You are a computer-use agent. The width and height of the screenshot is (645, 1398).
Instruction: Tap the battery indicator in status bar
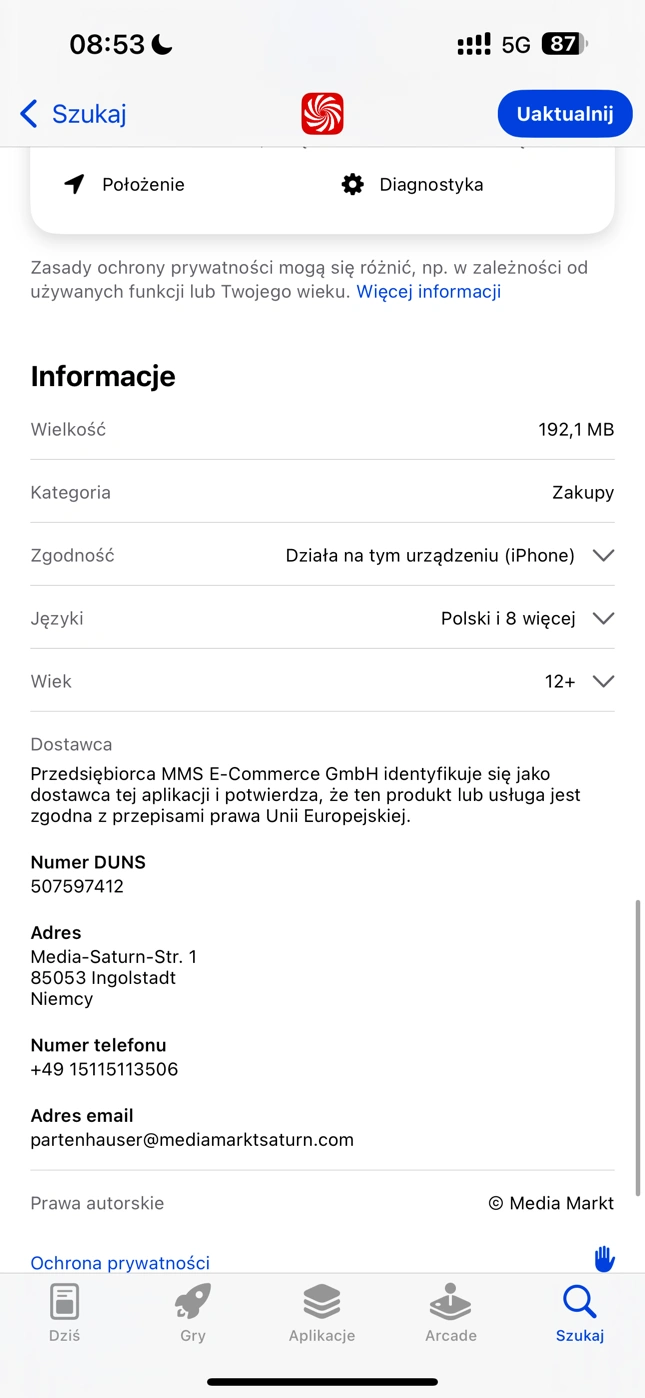565,44
